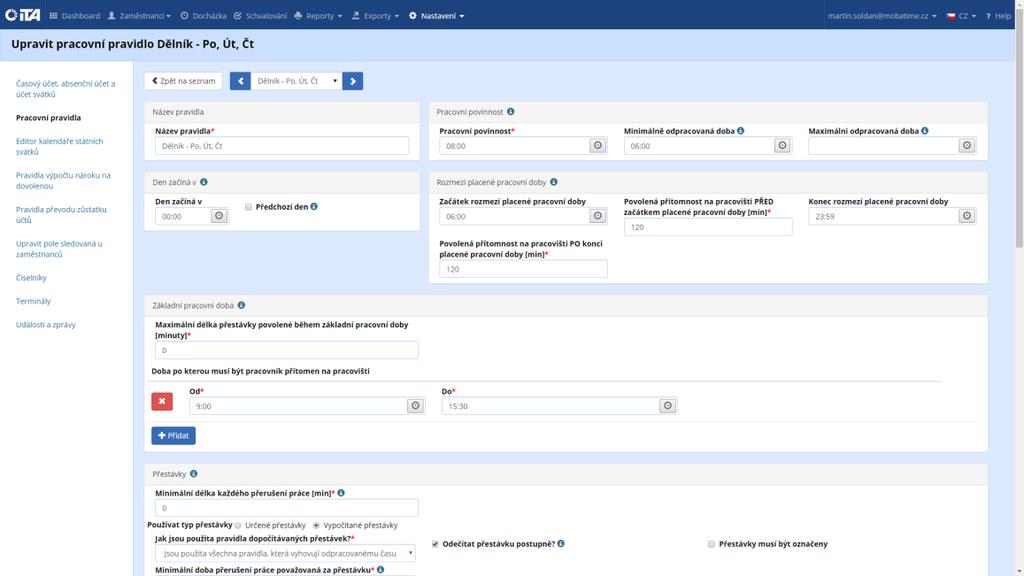
Task: Go to next work rule arrow
Action: tap(353, 81)
